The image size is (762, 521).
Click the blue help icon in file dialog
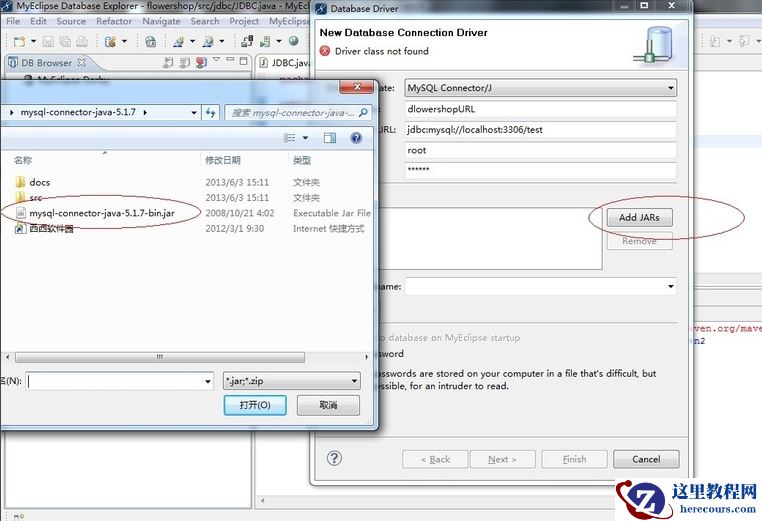click(356, 138)
